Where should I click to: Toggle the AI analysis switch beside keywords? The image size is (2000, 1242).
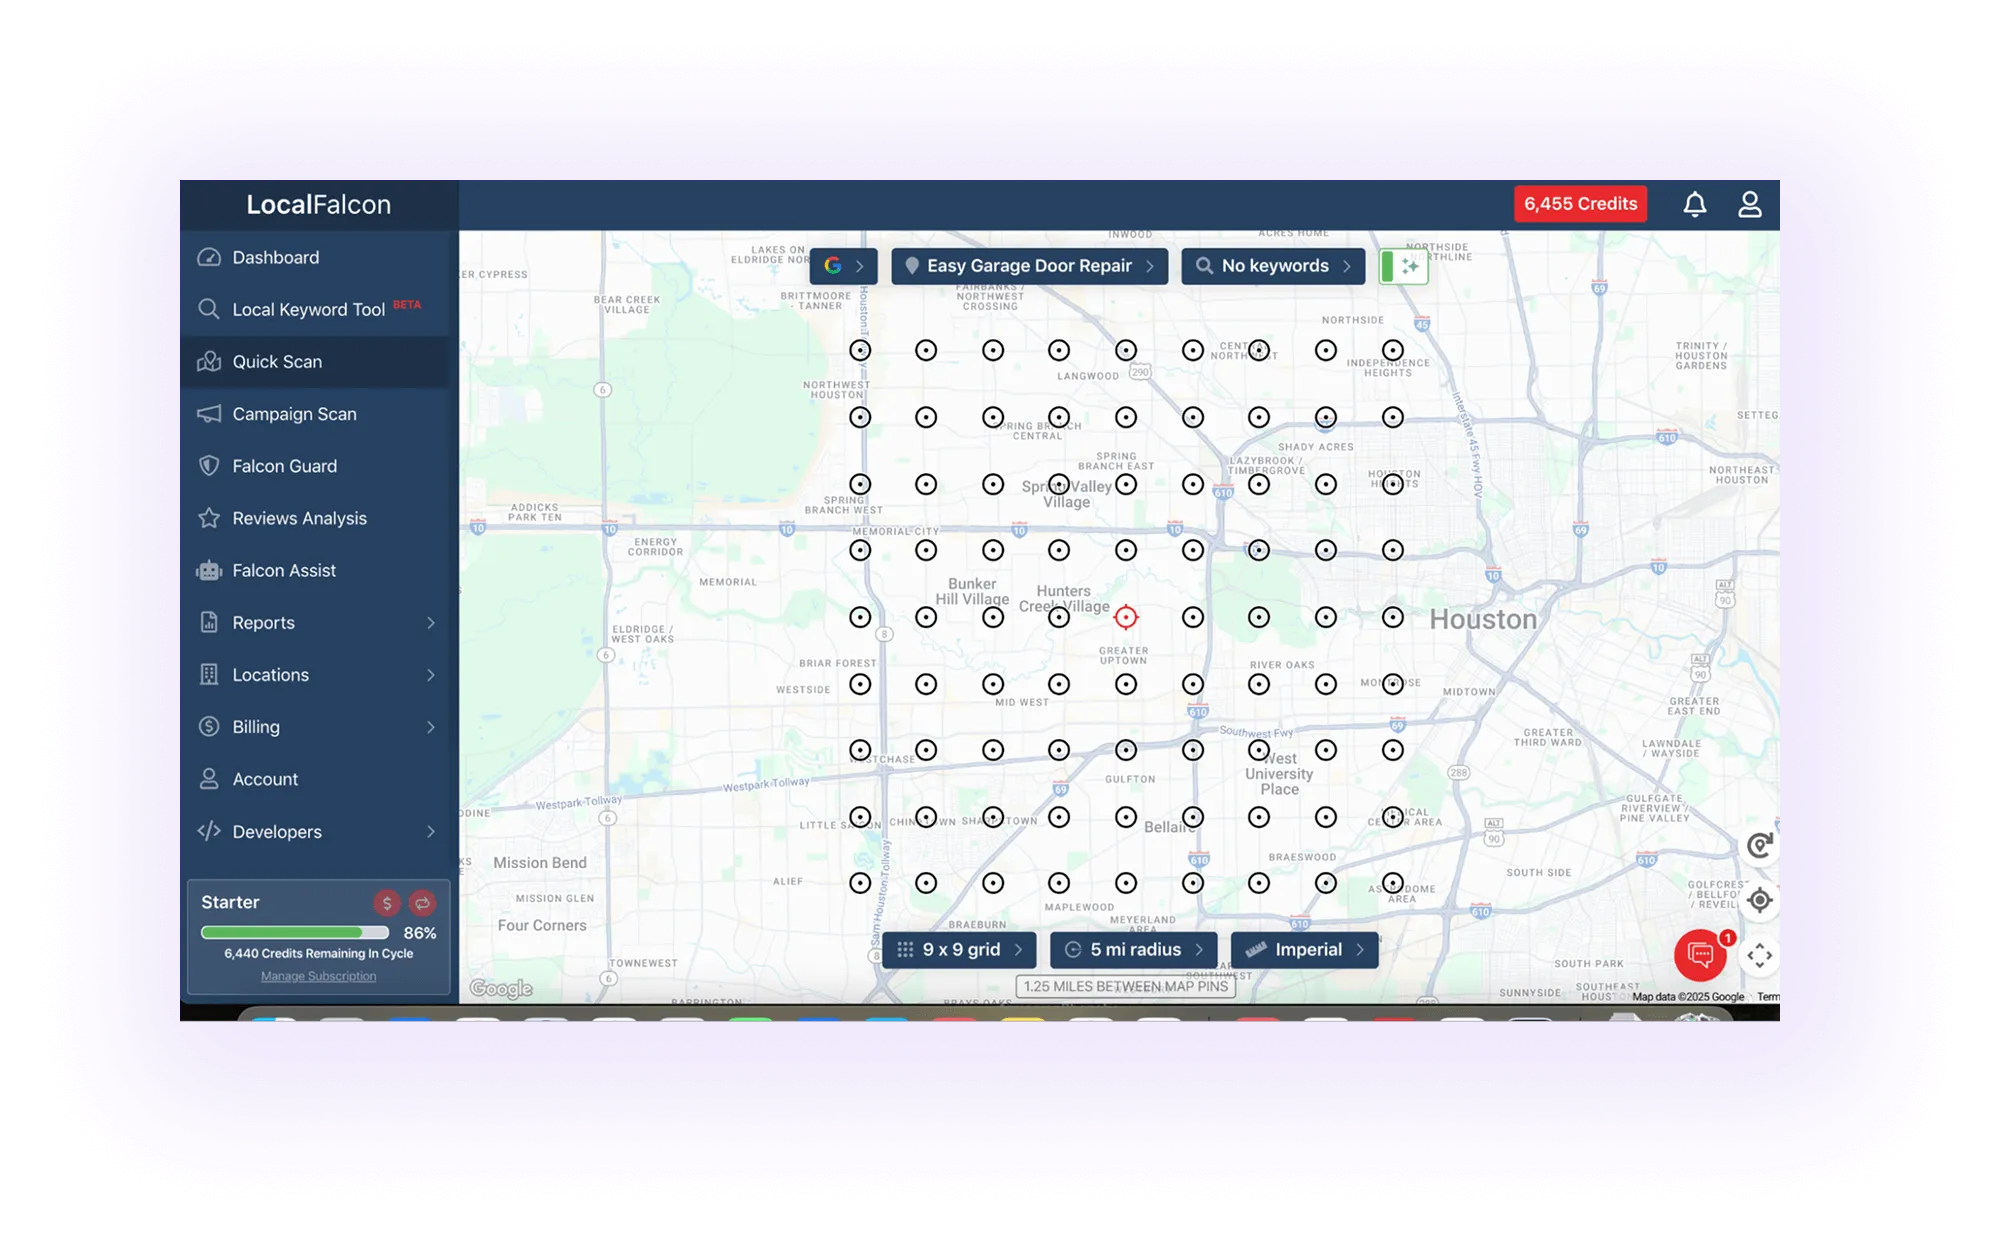pos(1404,266)
